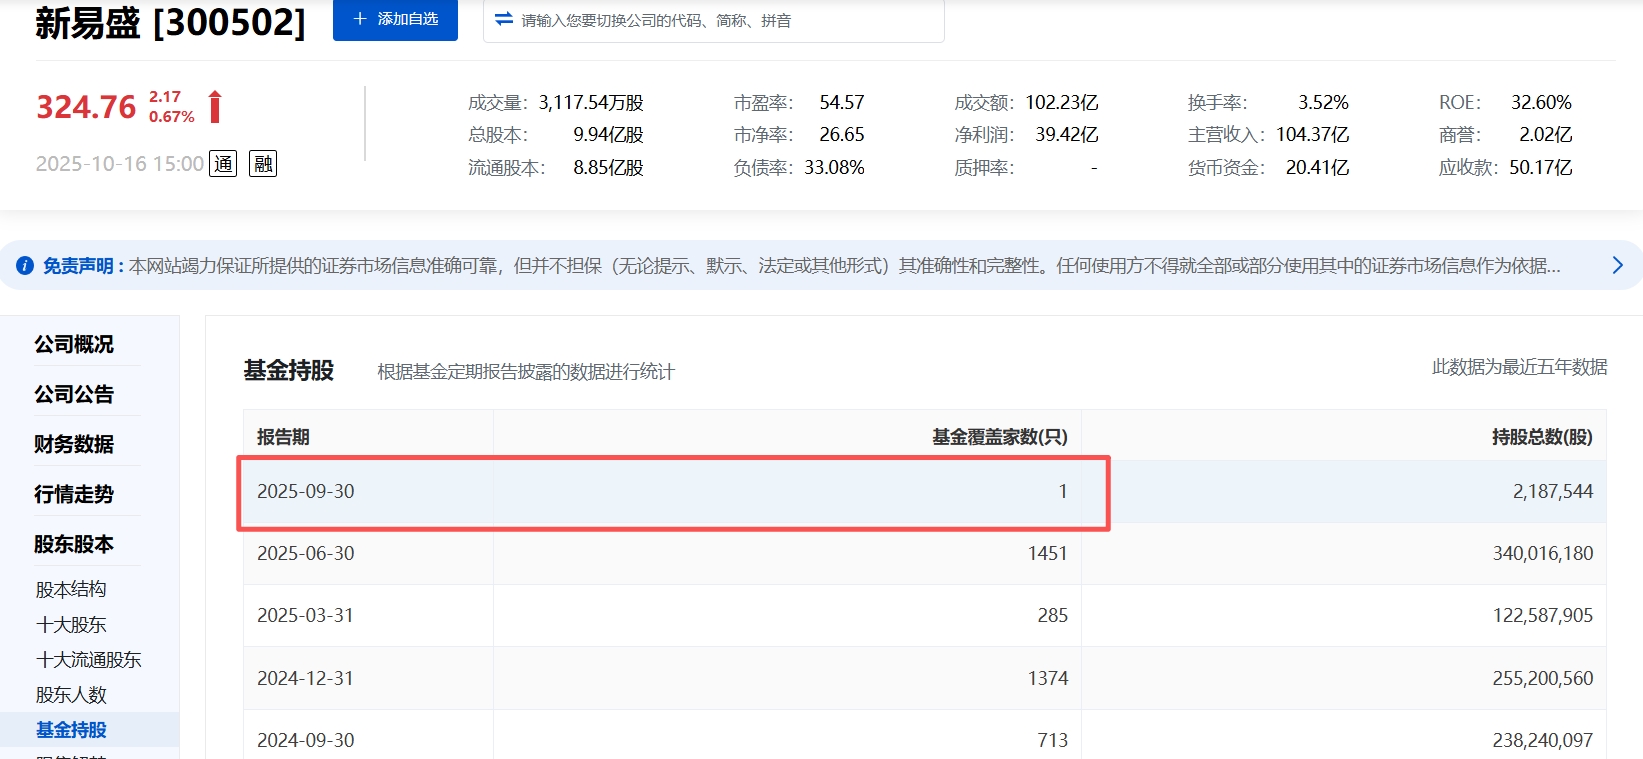Click shareholding total 255,200,560
Viewport: 1643px width, 759px height.
[x=1543, y=678]
